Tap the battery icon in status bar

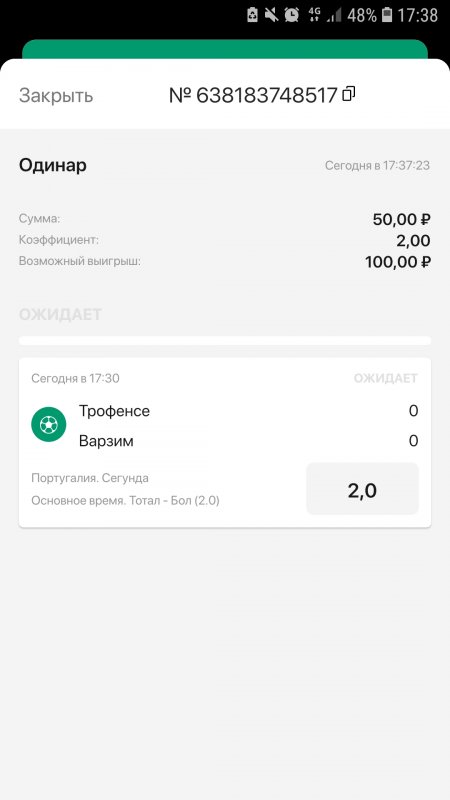387,15
